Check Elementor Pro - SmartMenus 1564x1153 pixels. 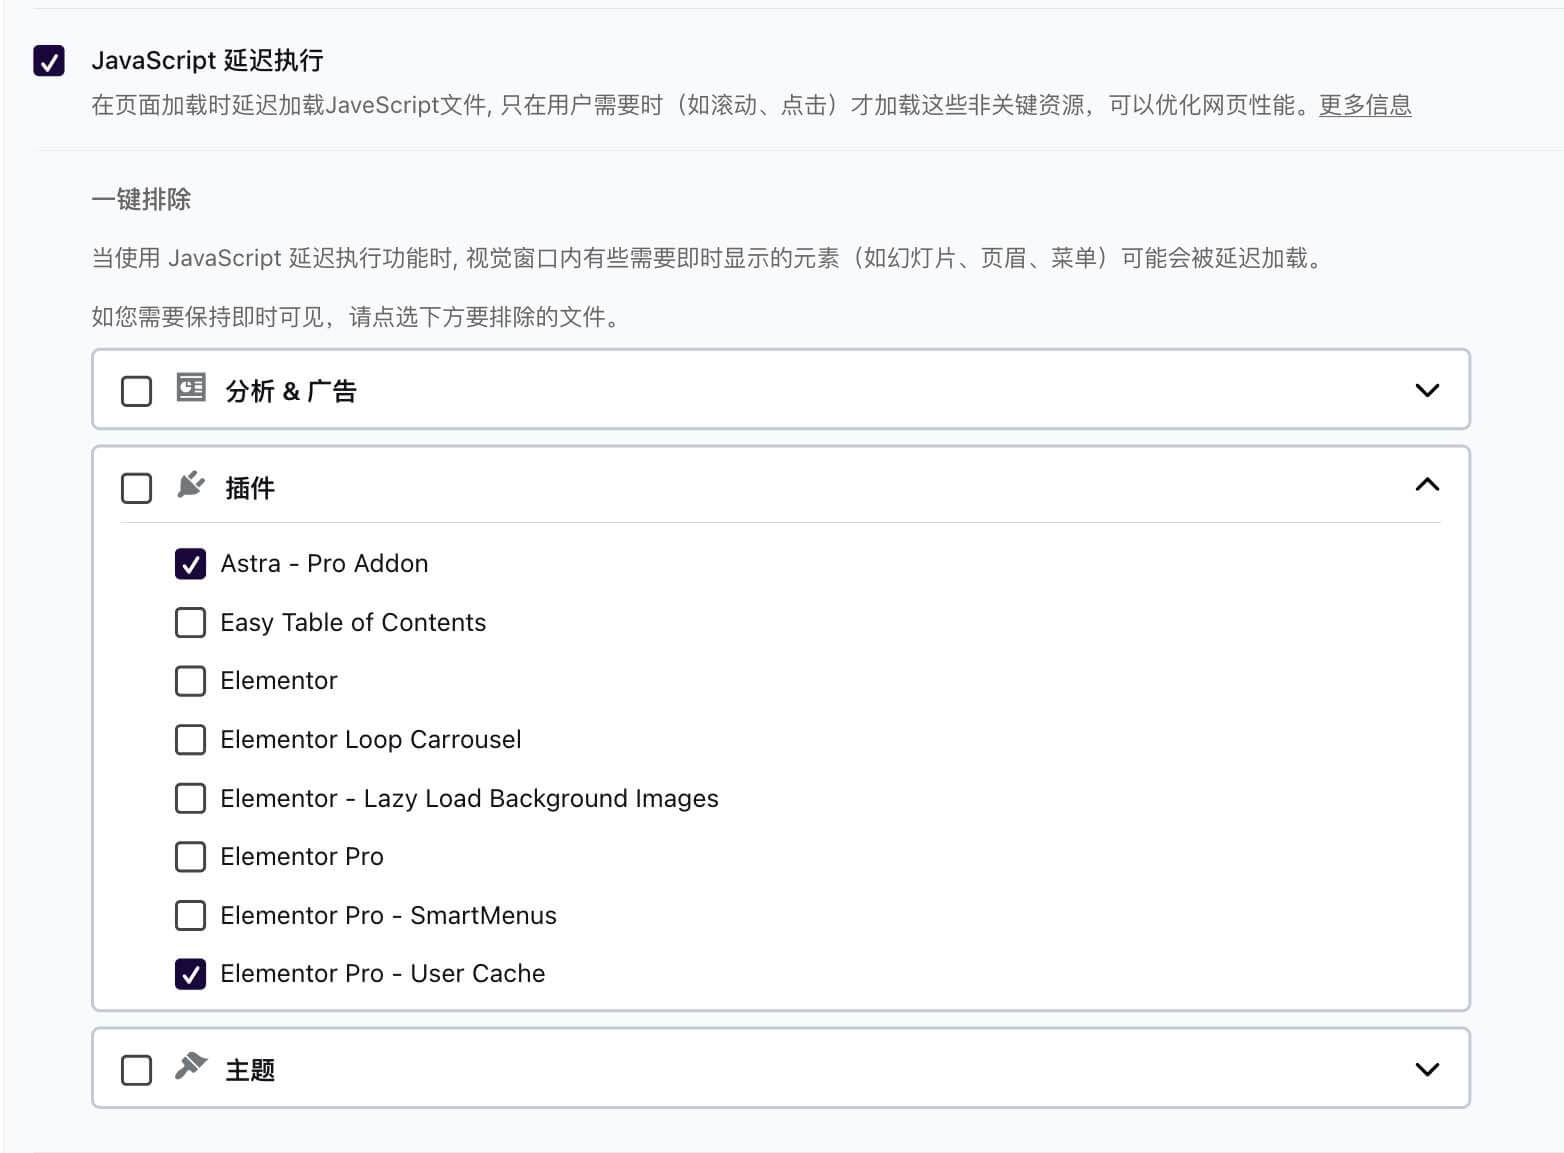click(x=190, y=916)
